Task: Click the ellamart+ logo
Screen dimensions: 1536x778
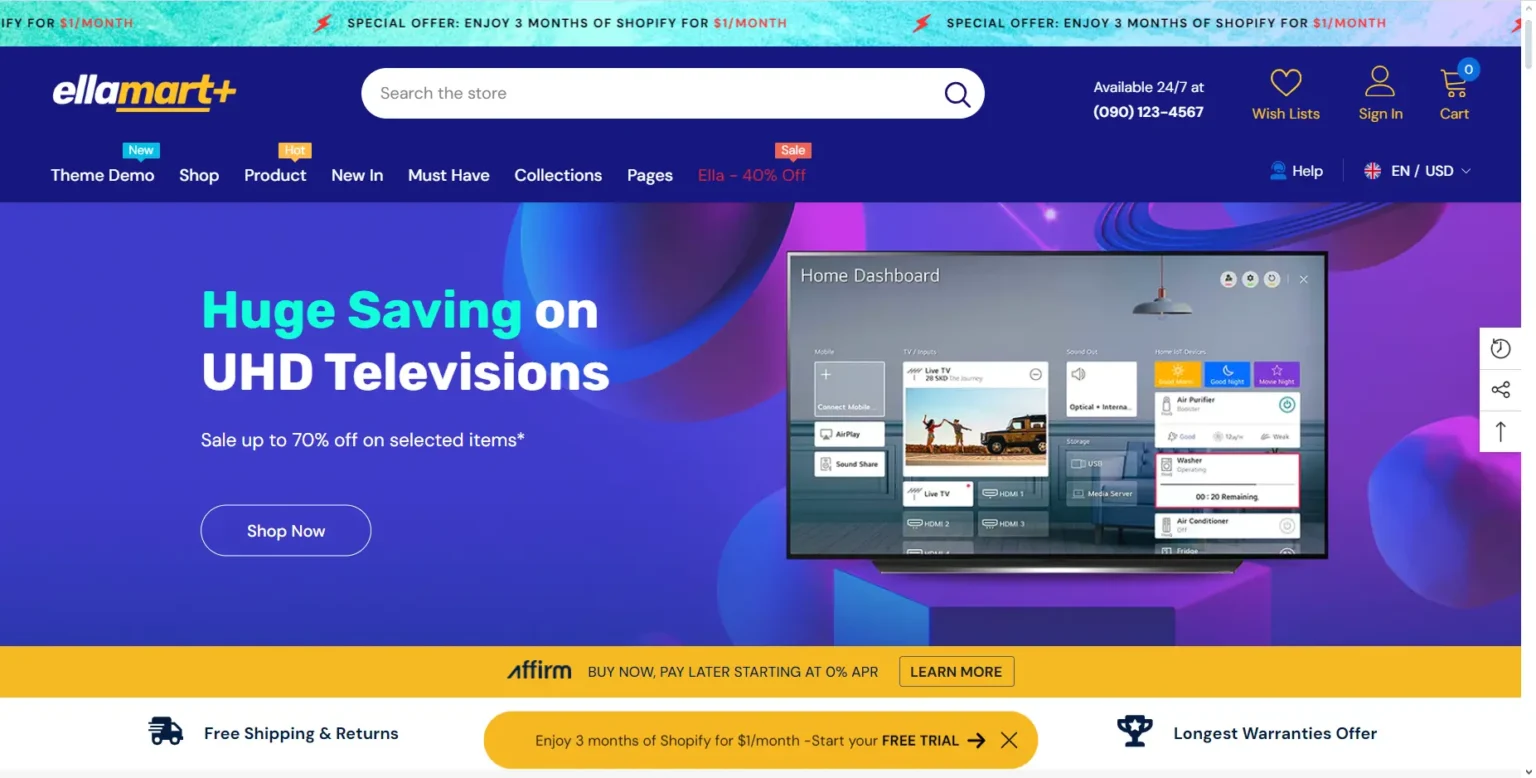Action: 144,92
